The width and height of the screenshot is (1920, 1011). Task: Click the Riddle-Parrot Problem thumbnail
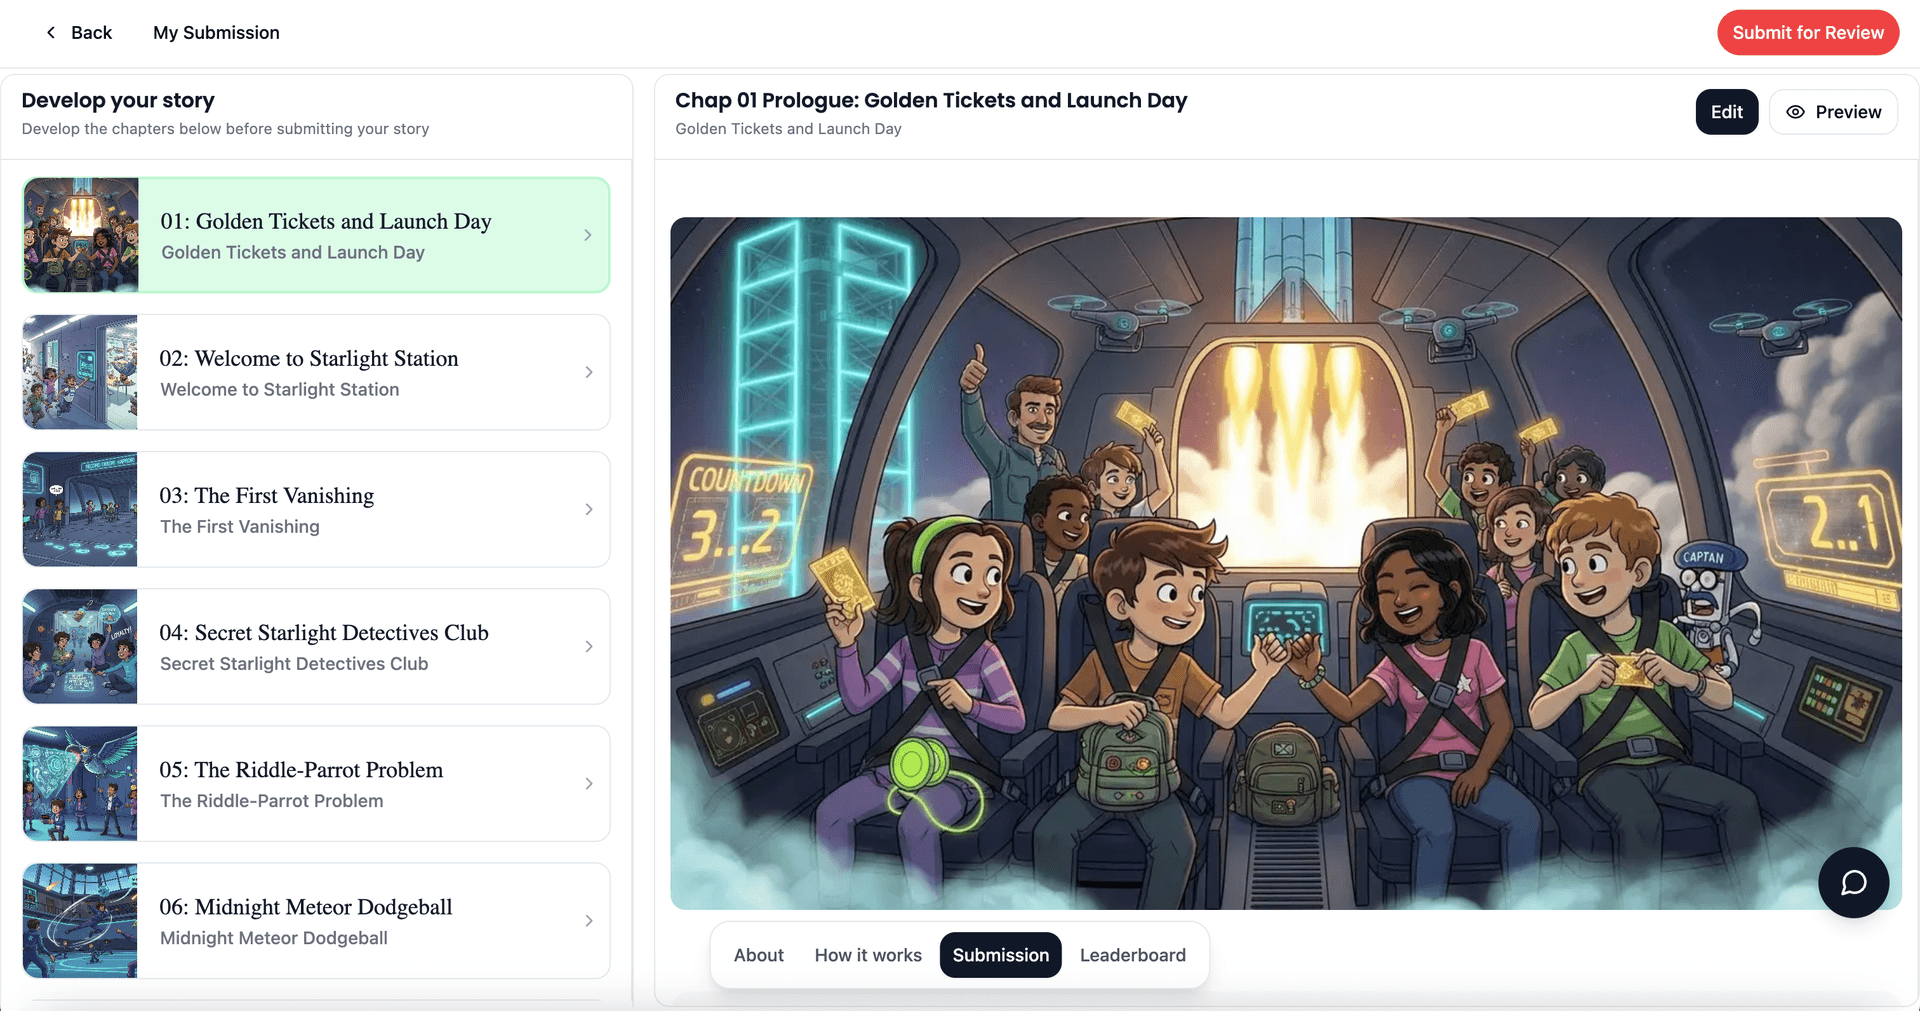(80, 783)
